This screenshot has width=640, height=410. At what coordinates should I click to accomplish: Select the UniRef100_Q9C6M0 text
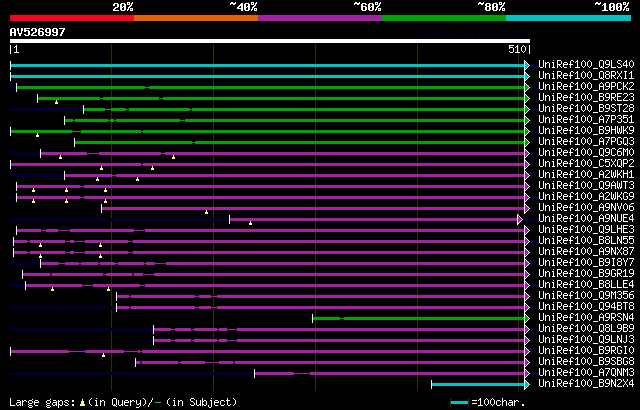(586, 153)
